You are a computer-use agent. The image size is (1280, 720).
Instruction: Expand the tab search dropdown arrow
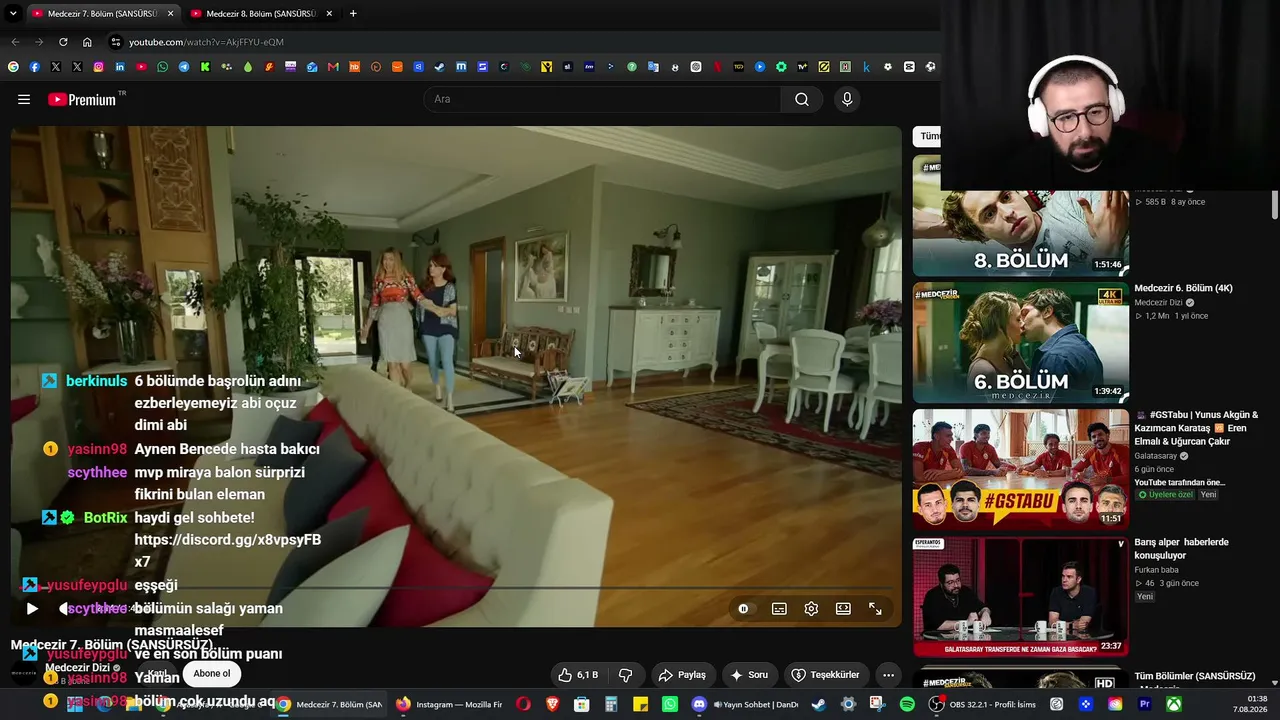click(x=13, y=13)
